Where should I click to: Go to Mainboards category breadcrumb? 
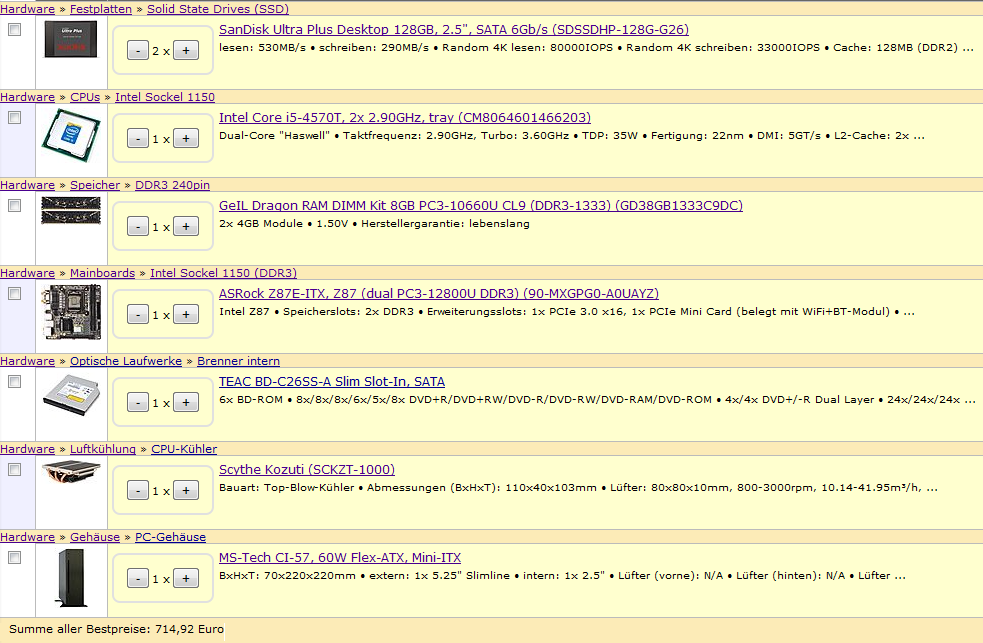click(102, 273)
